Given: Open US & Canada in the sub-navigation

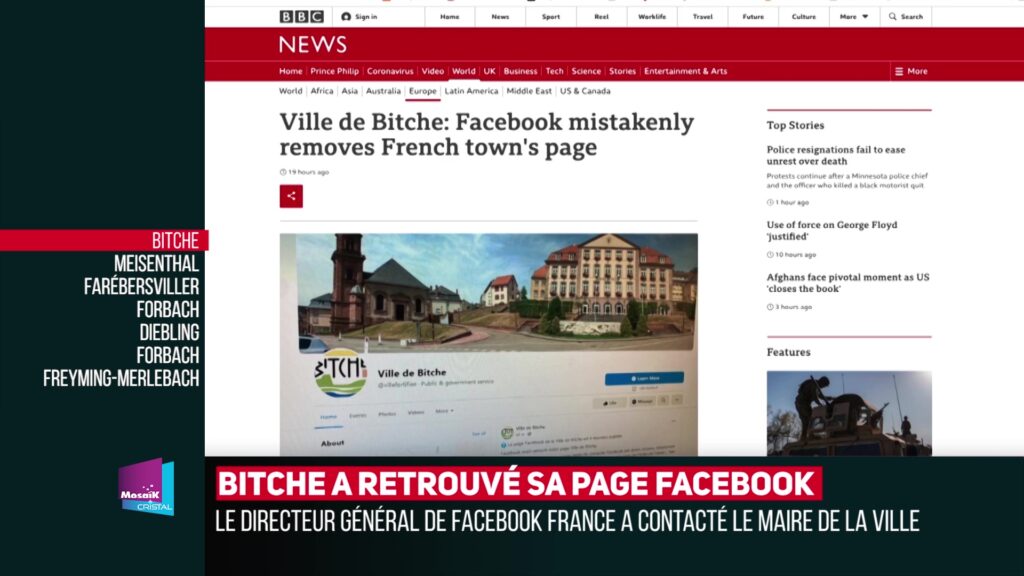Looking at the screenshot, I should pyautogui.click(x=585, y=91).
